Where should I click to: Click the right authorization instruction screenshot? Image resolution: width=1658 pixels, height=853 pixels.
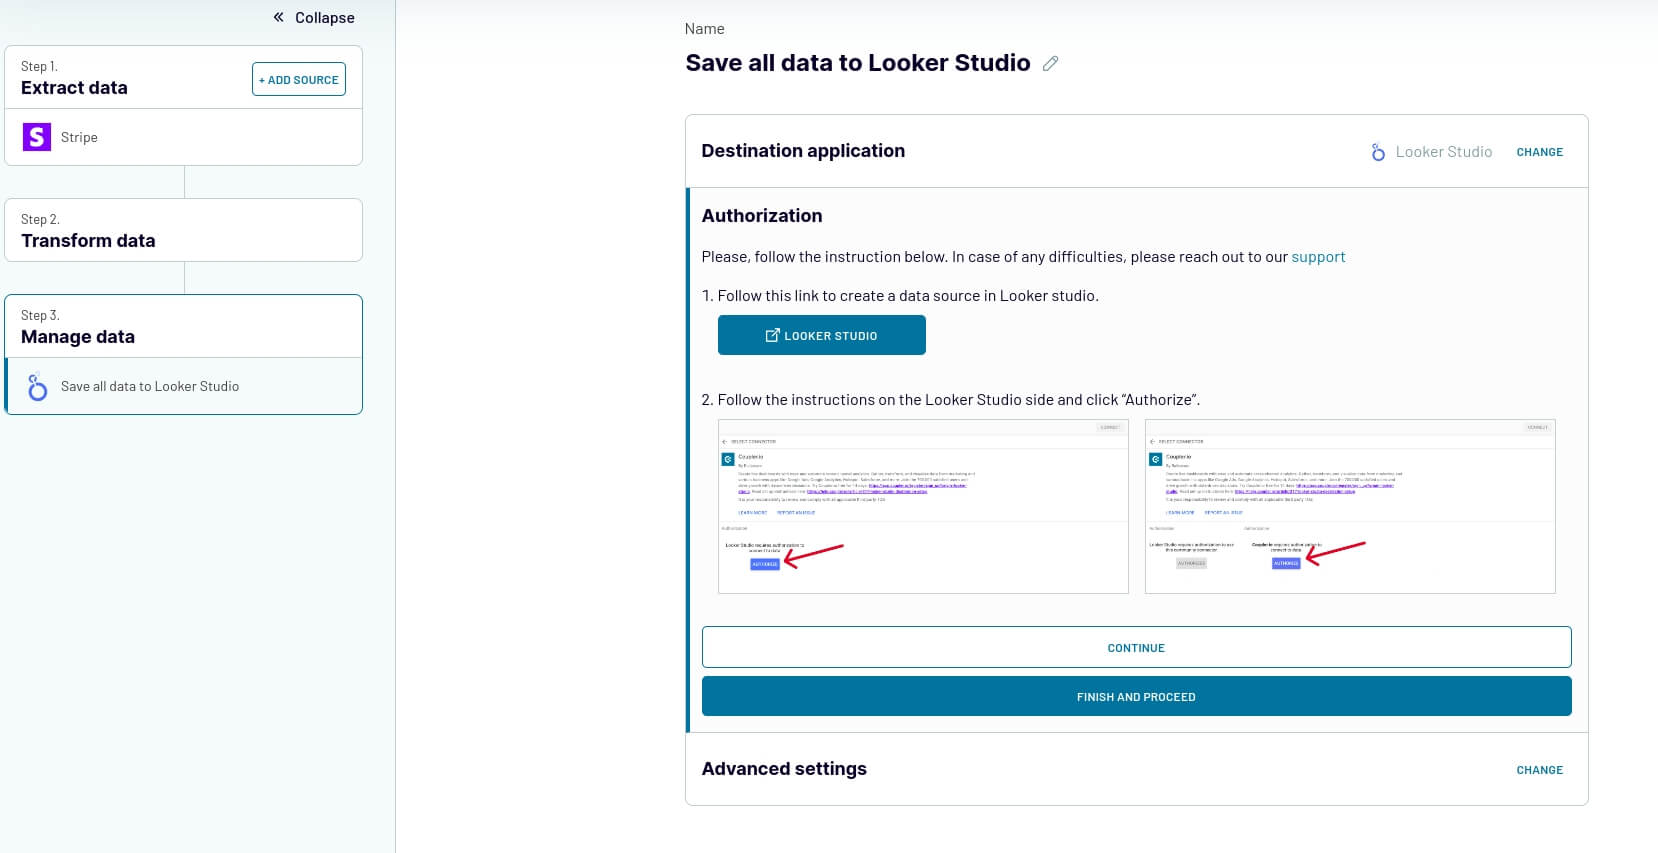click(1350, 507)
